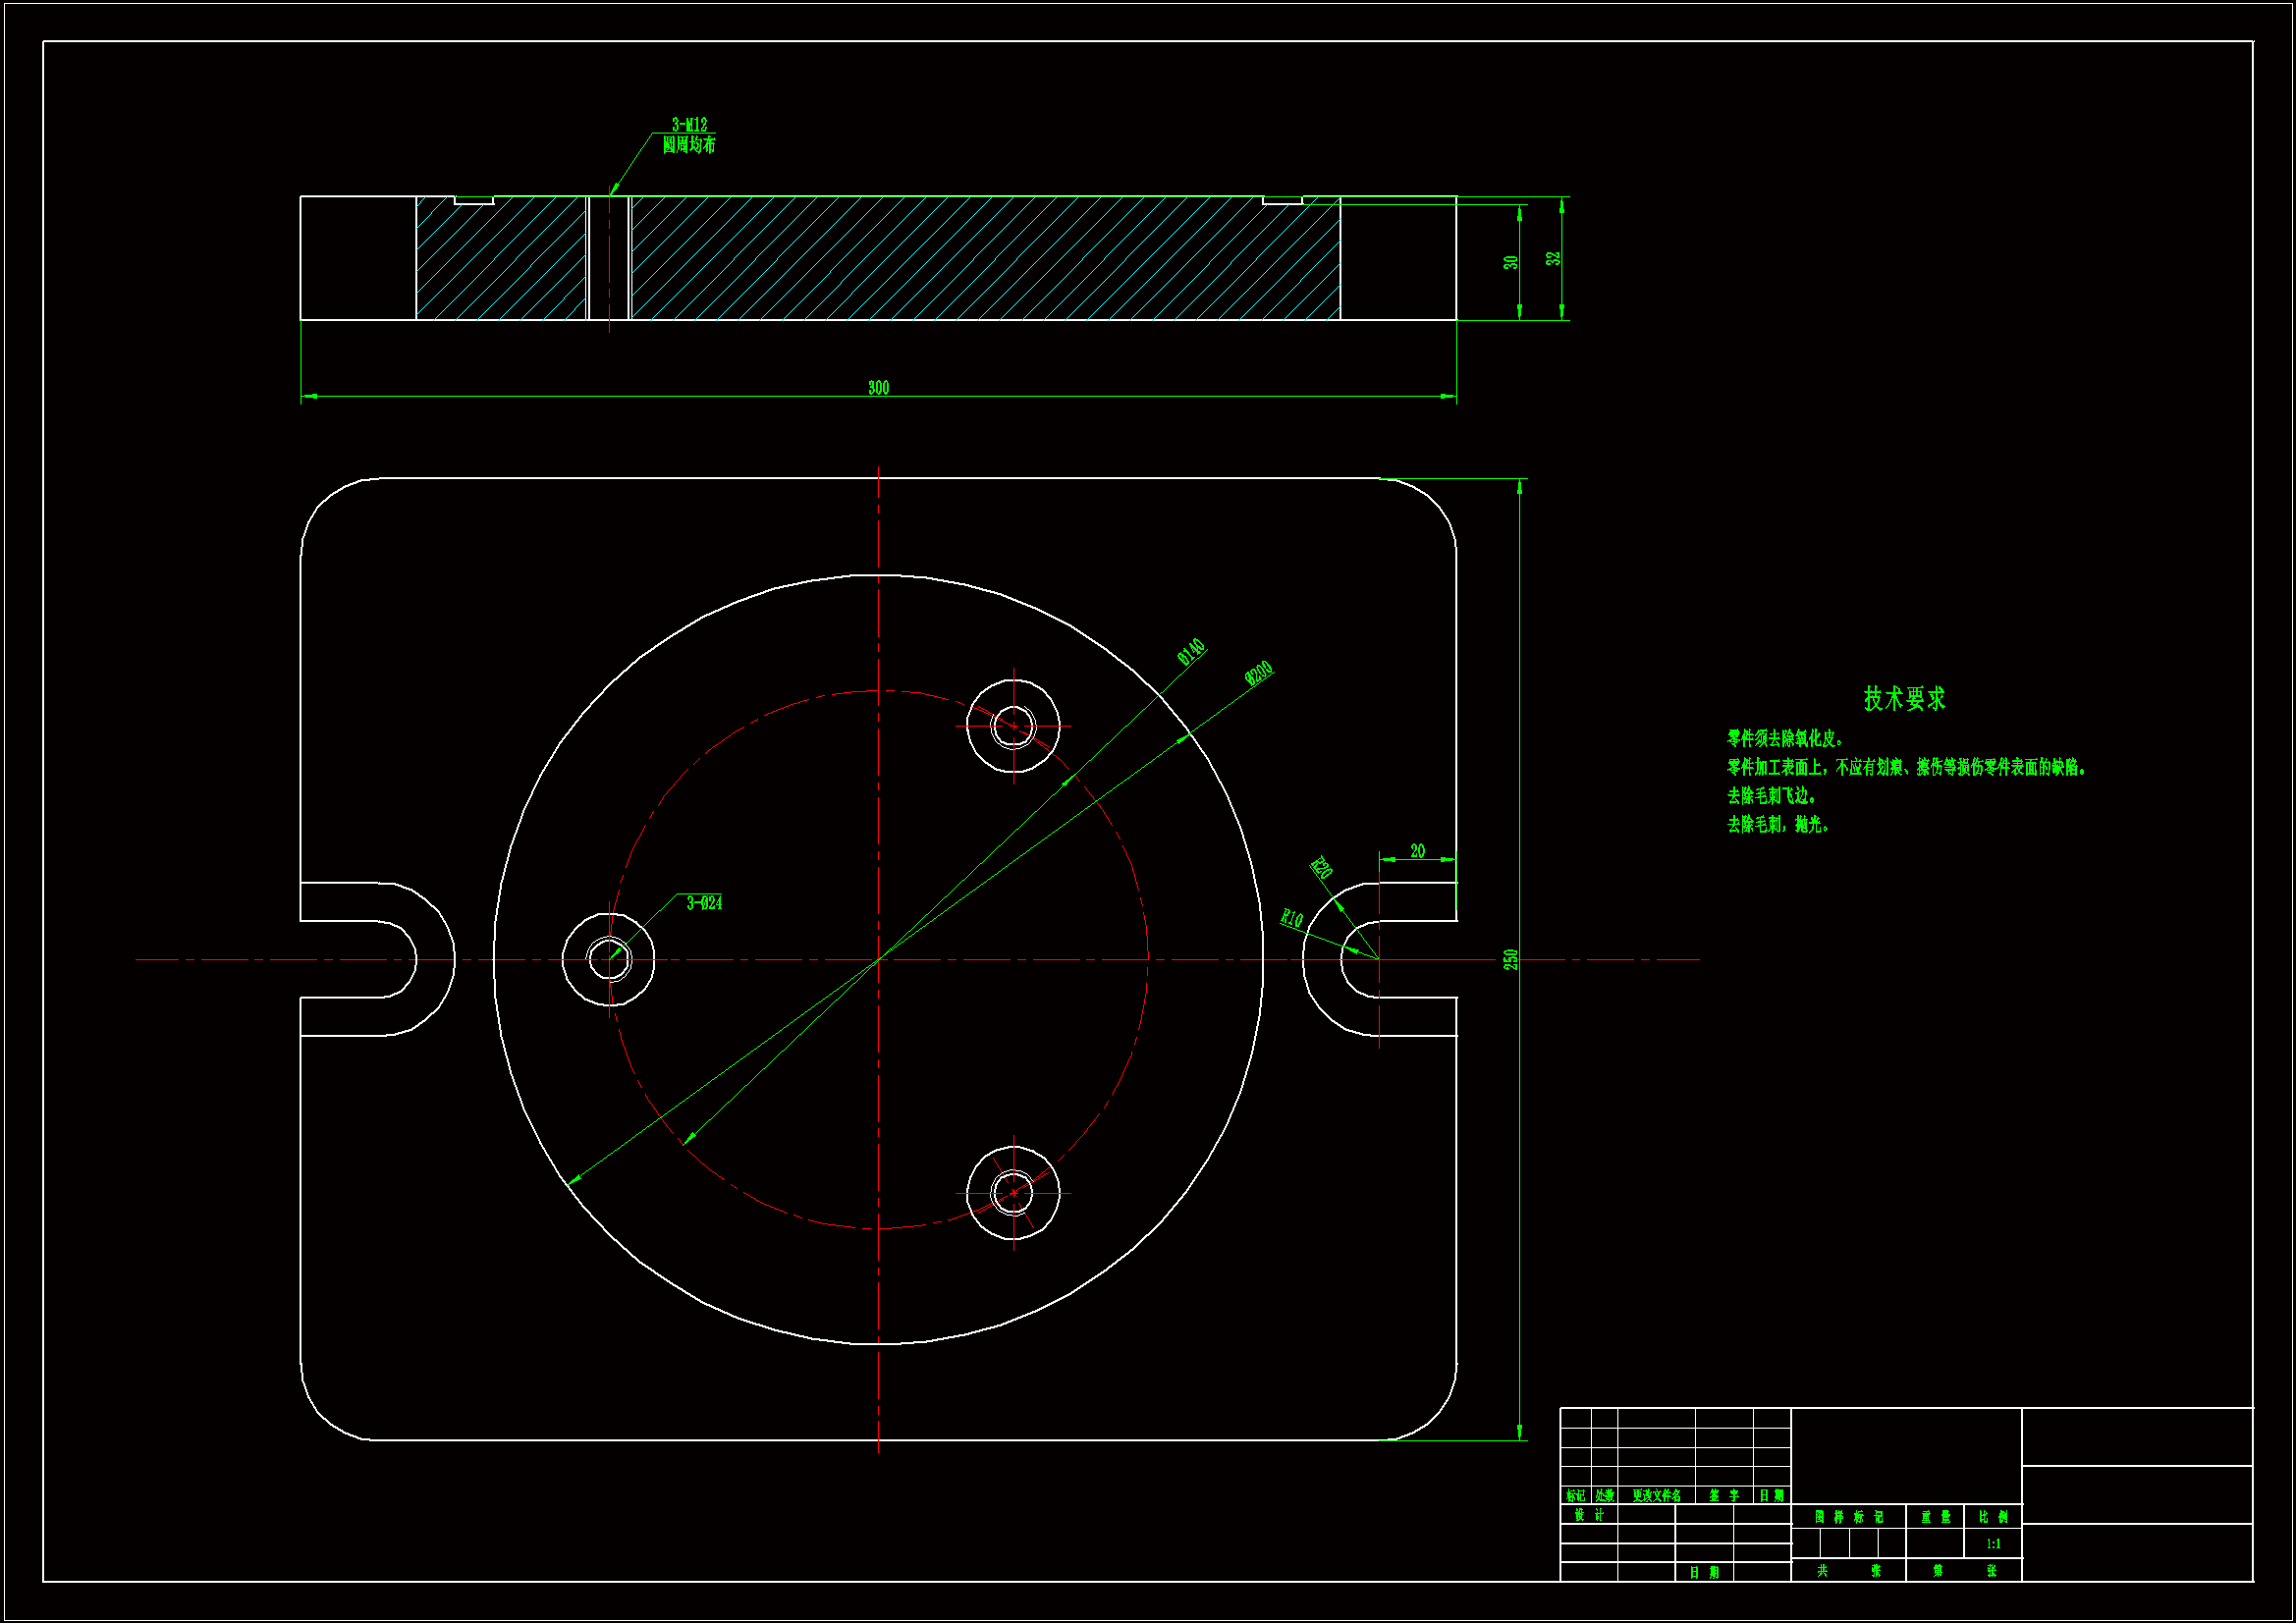Screen dimensions: 2296x1623
Task: Select the Ø200 diameter dimension label
Action: (1258, 673)
